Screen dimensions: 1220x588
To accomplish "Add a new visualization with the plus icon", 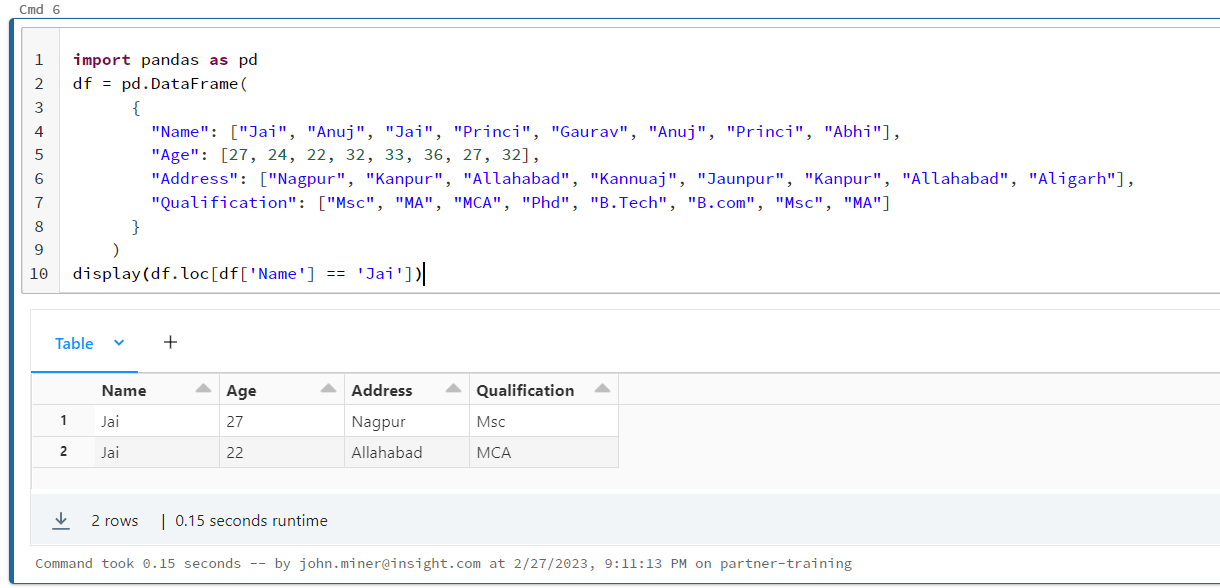I will coord(170,342).
